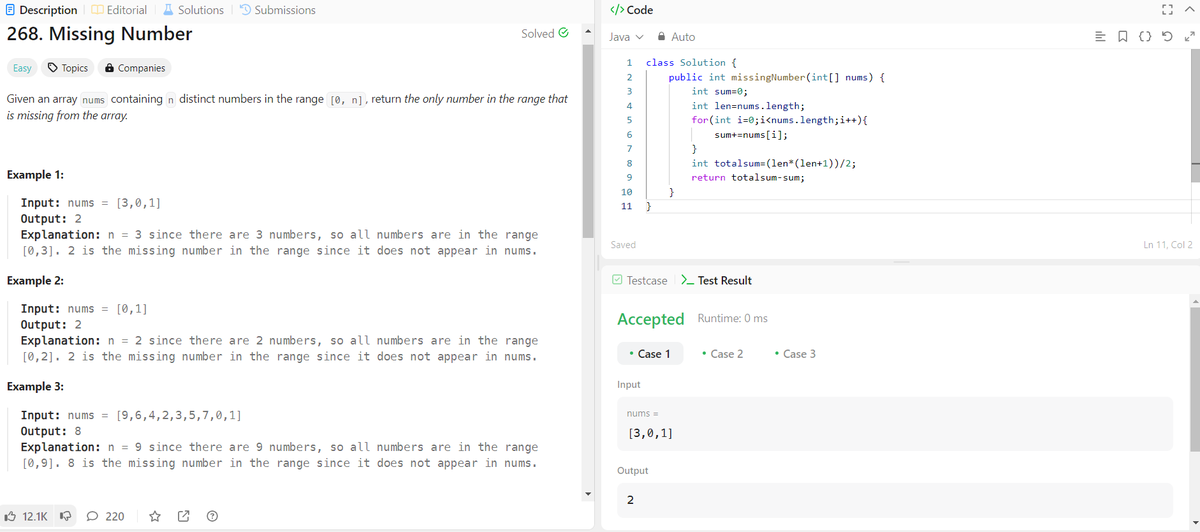This screenshot has width=1200, height=532.
Task: Collapse the Code panel with the up chevron
Action: tap(1190, 10)
